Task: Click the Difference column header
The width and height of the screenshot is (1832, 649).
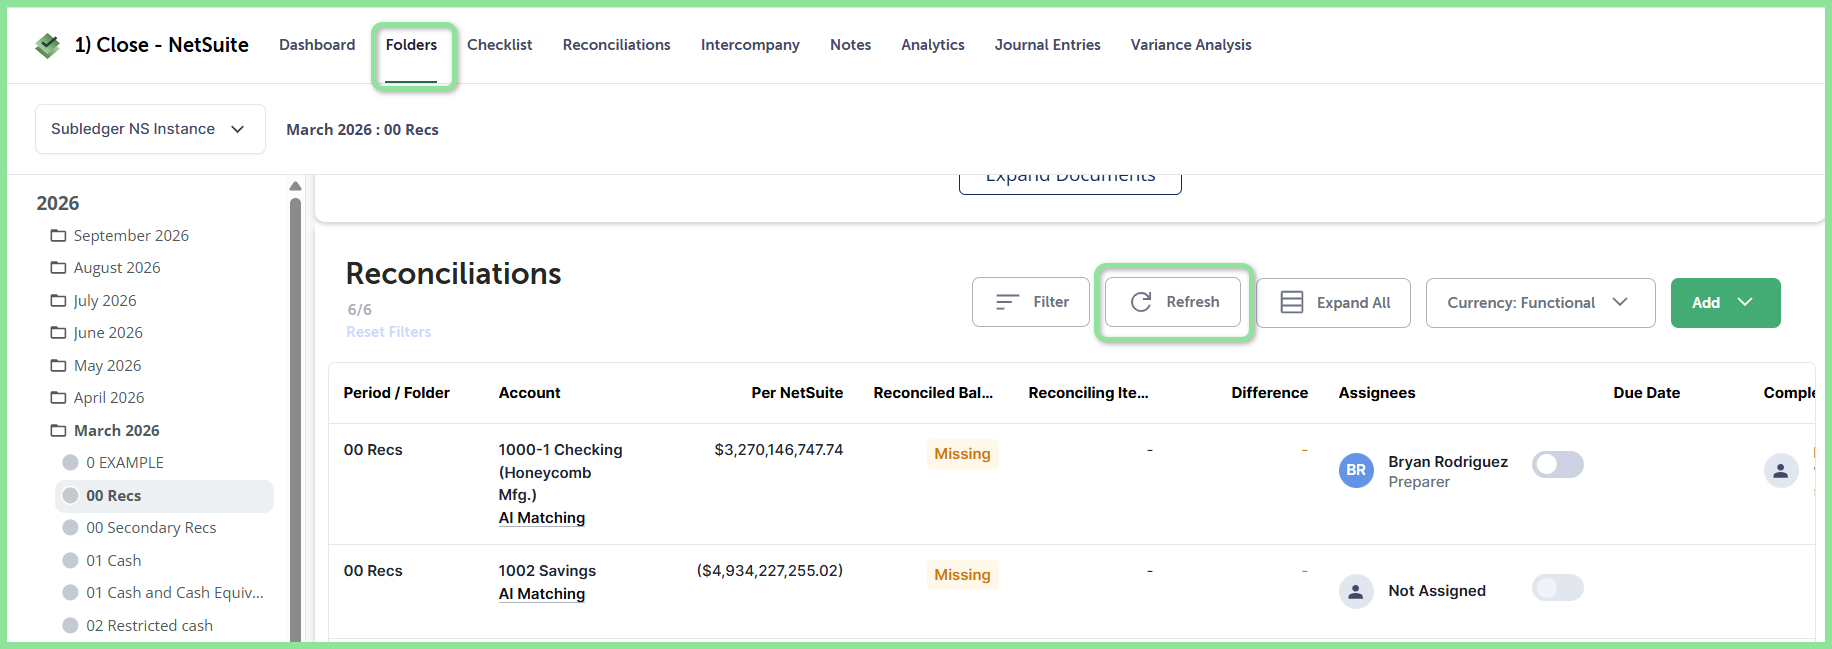Action: [x=1269, y=393]
